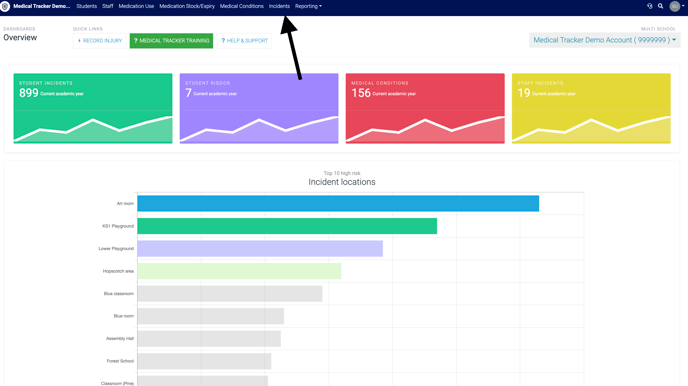Go to Medication Use
Screen dimensions: 688x386
(x=136, y=6)
